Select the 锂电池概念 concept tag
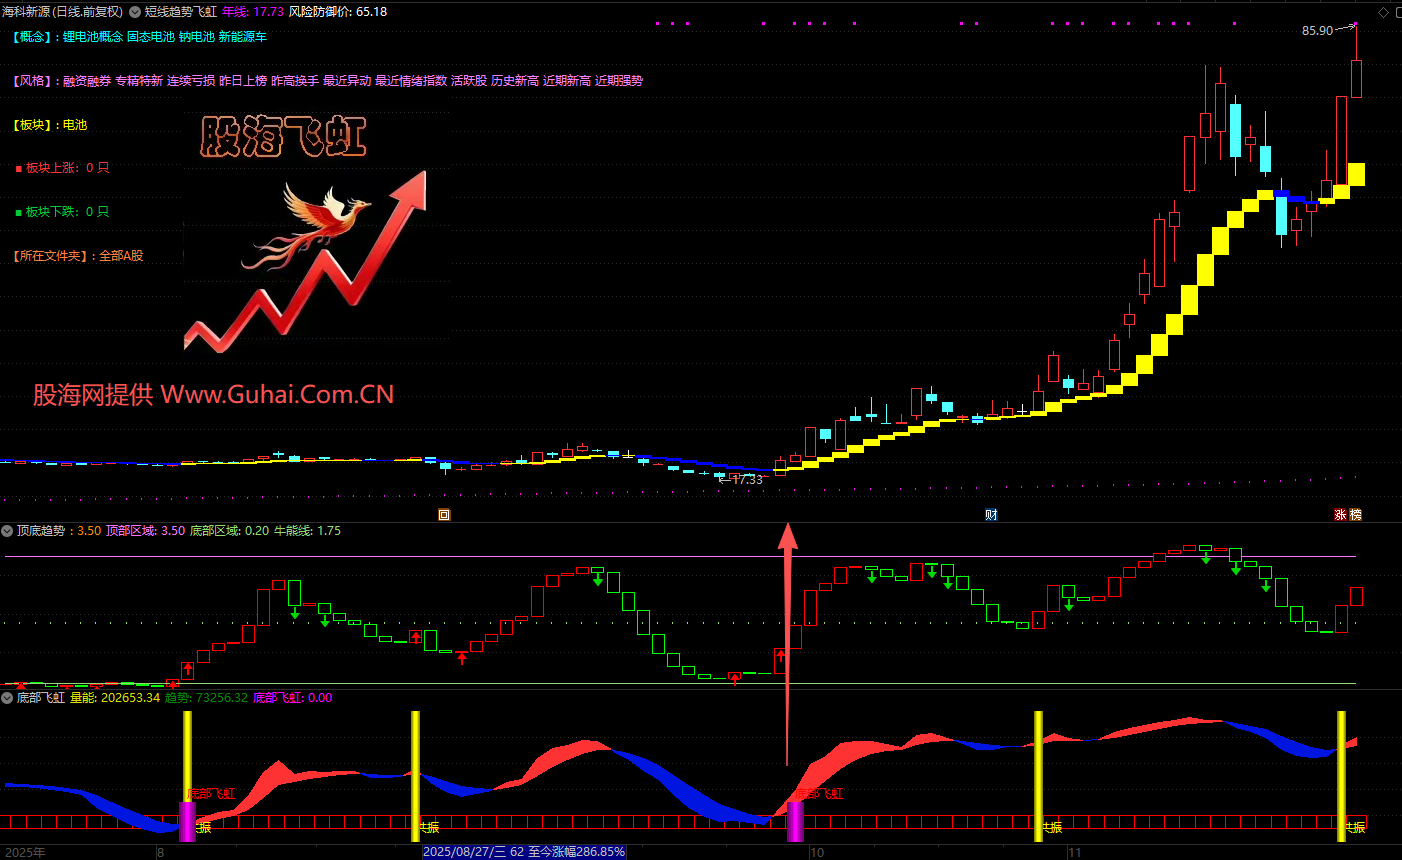1402x860 pixels. pos(93,37)
